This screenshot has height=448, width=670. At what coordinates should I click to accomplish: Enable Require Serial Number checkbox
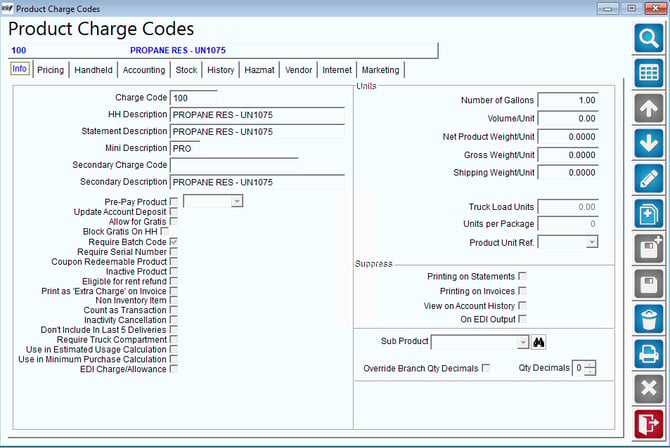pos(174,251)
